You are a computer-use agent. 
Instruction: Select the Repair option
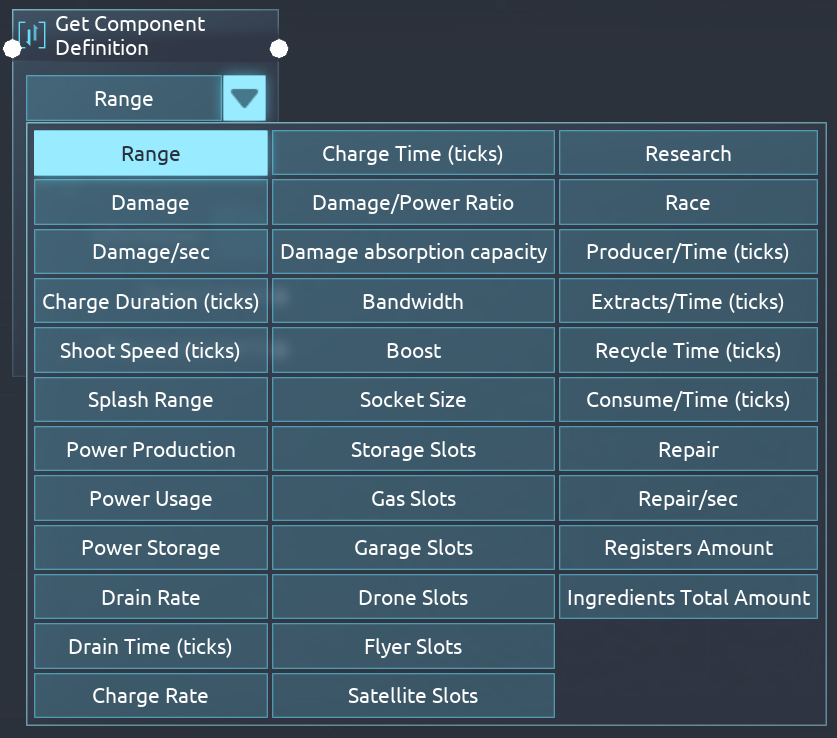[x=688, y=449]
